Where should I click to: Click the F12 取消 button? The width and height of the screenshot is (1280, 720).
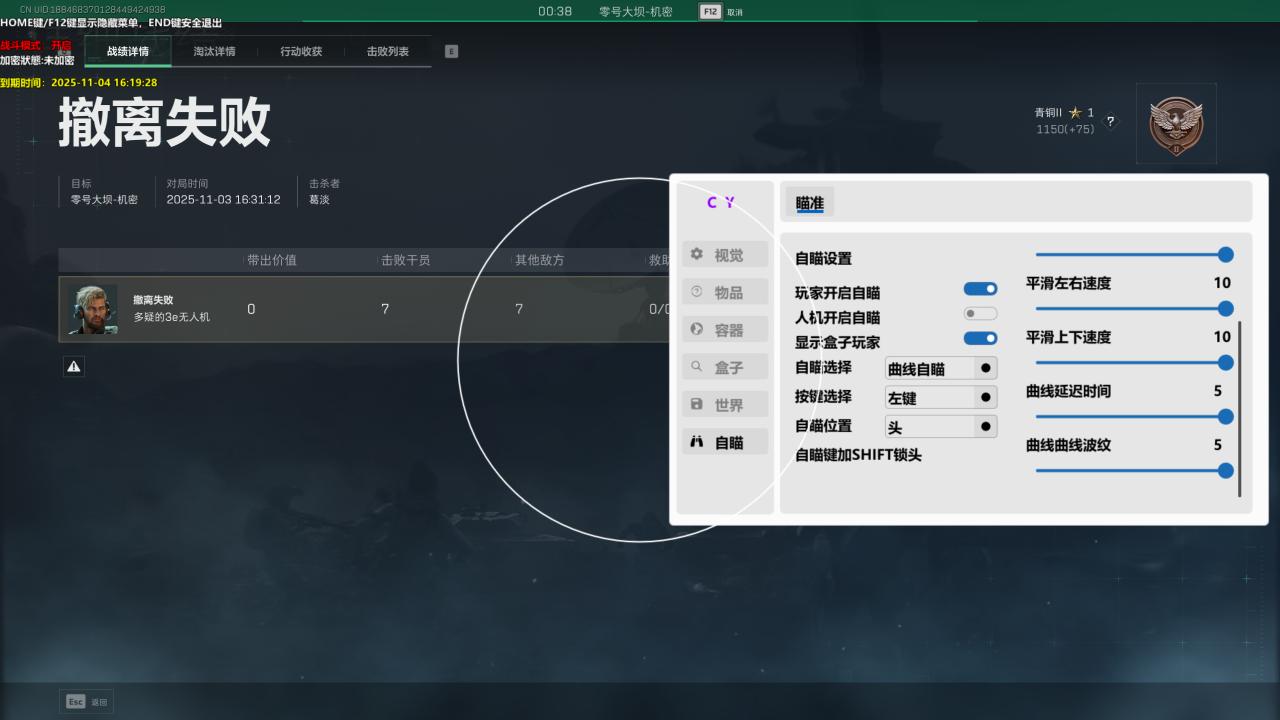click(x=722, y=12)
